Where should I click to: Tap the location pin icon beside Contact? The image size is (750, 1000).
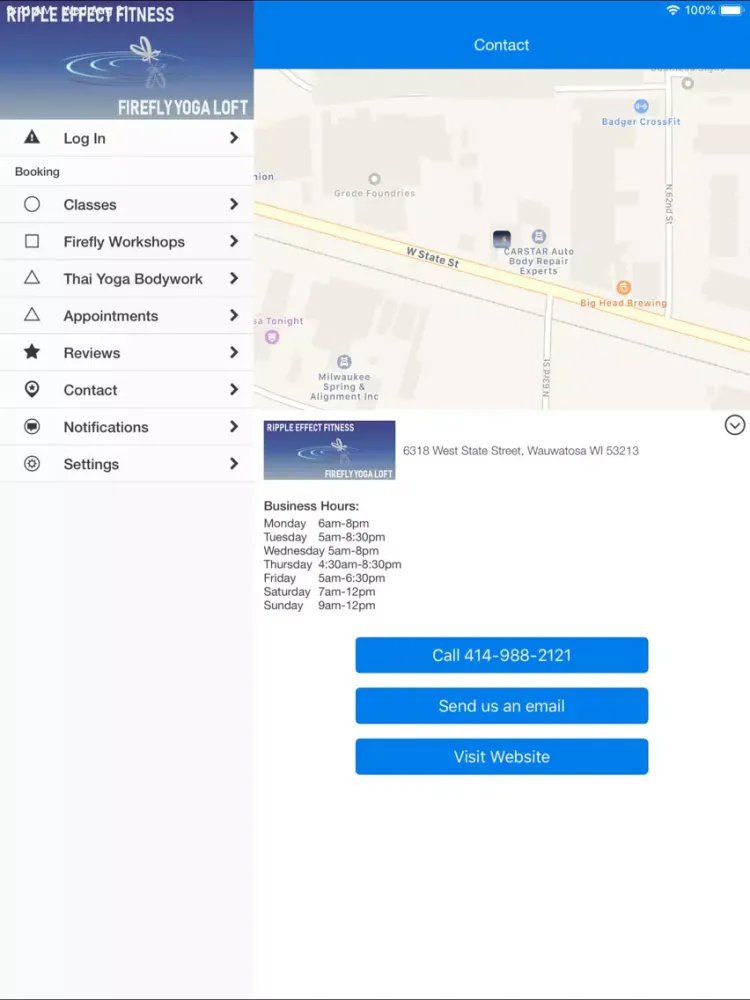[x=32, y=389]
